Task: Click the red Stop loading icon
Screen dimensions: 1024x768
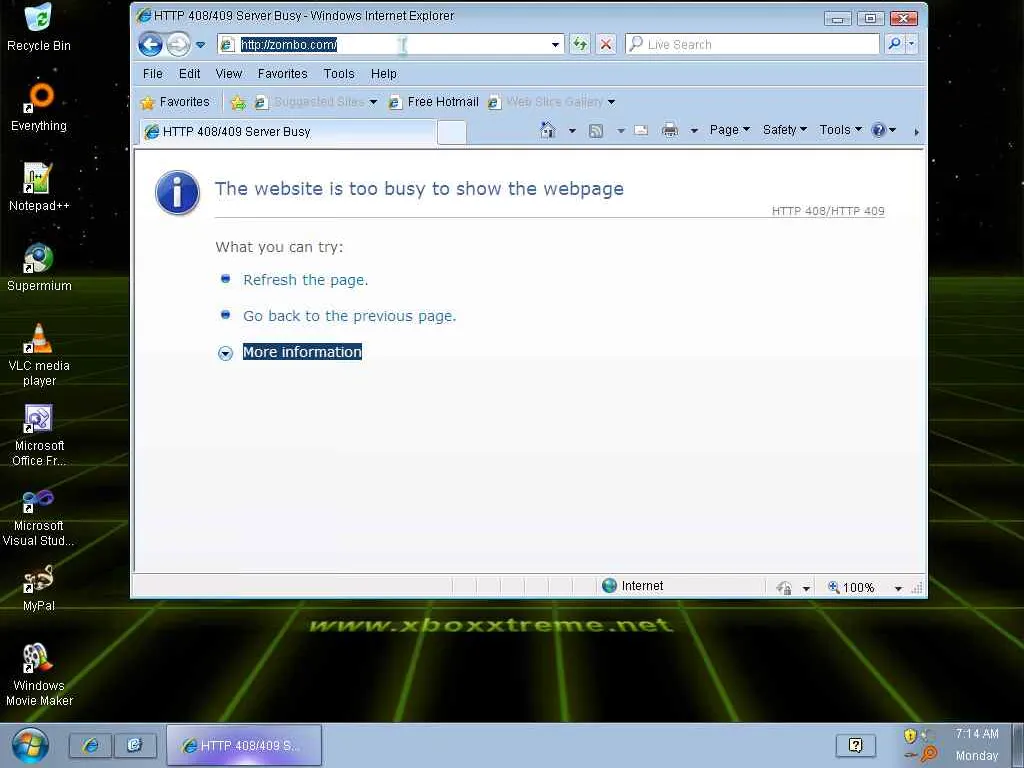Action: (606, 44)
